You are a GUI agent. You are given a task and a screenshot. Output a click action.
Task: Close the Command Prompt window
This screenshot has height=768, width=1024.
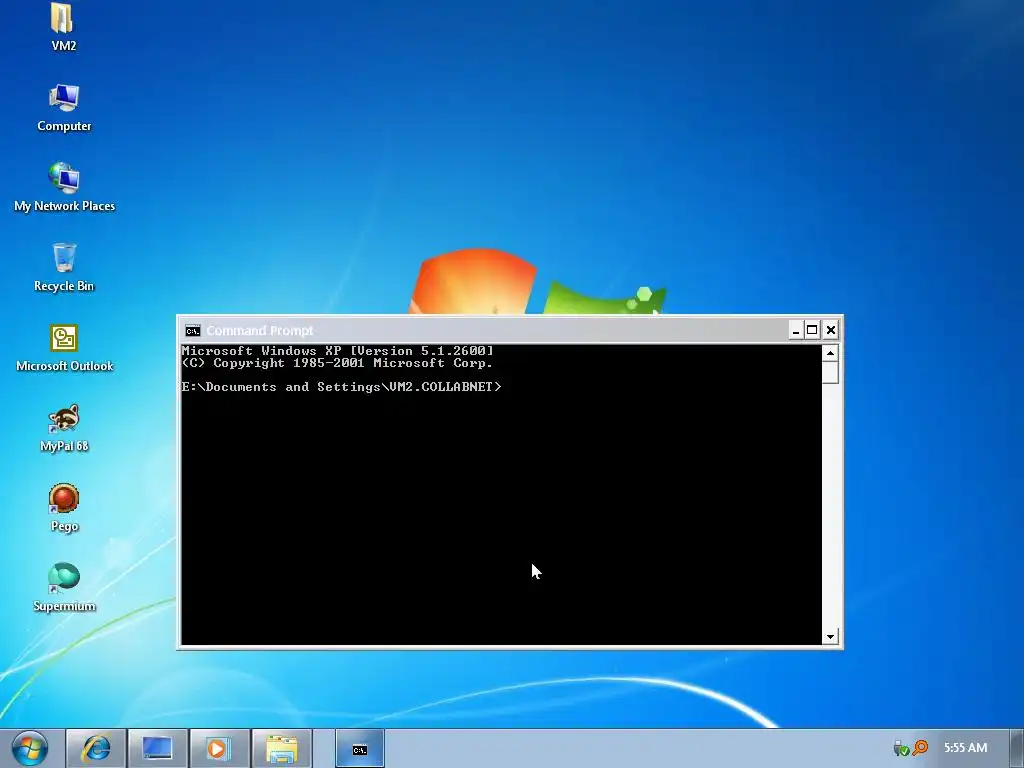pos(831,330)
